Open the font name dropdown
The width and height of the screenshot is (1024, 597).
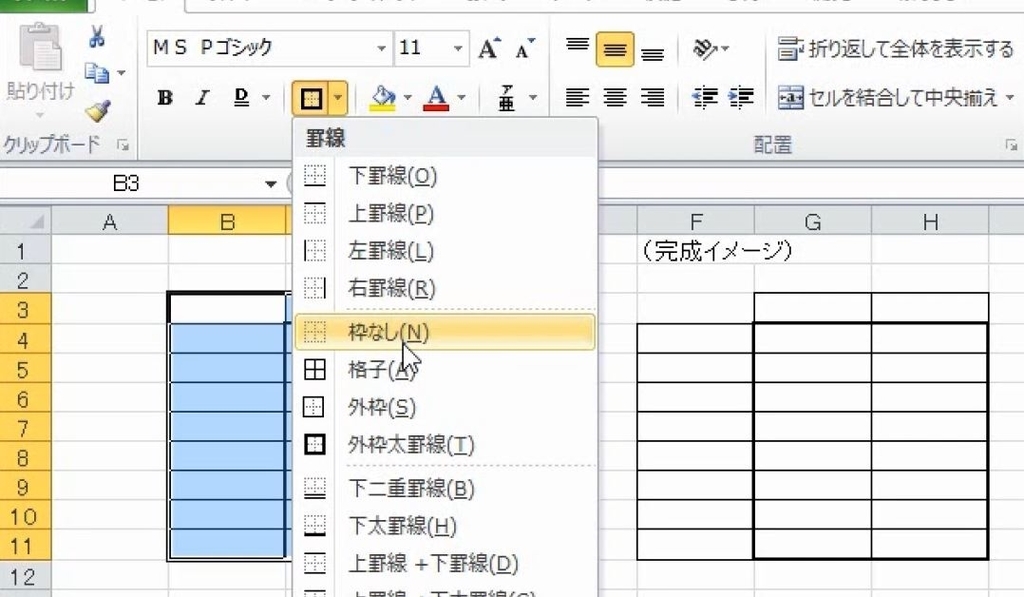pyautogui.click(x=383, y=48)
